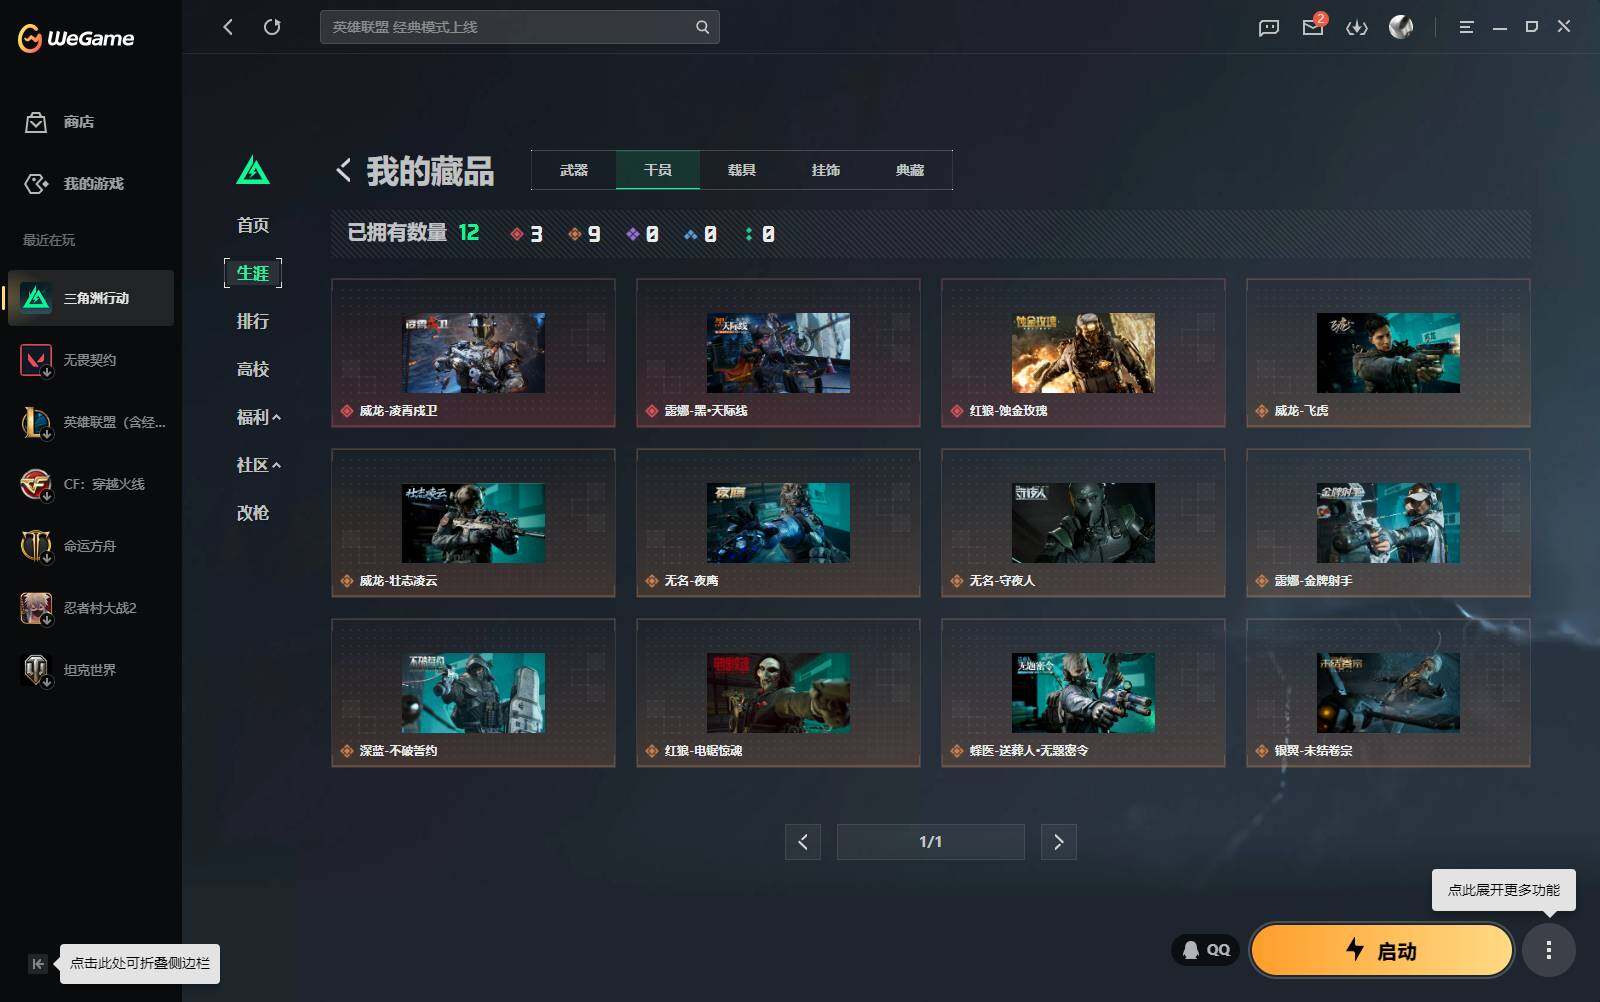The image size is (1600, 1002).
Task: Switch to the 载具 tab
Action: tap(742, 170)
